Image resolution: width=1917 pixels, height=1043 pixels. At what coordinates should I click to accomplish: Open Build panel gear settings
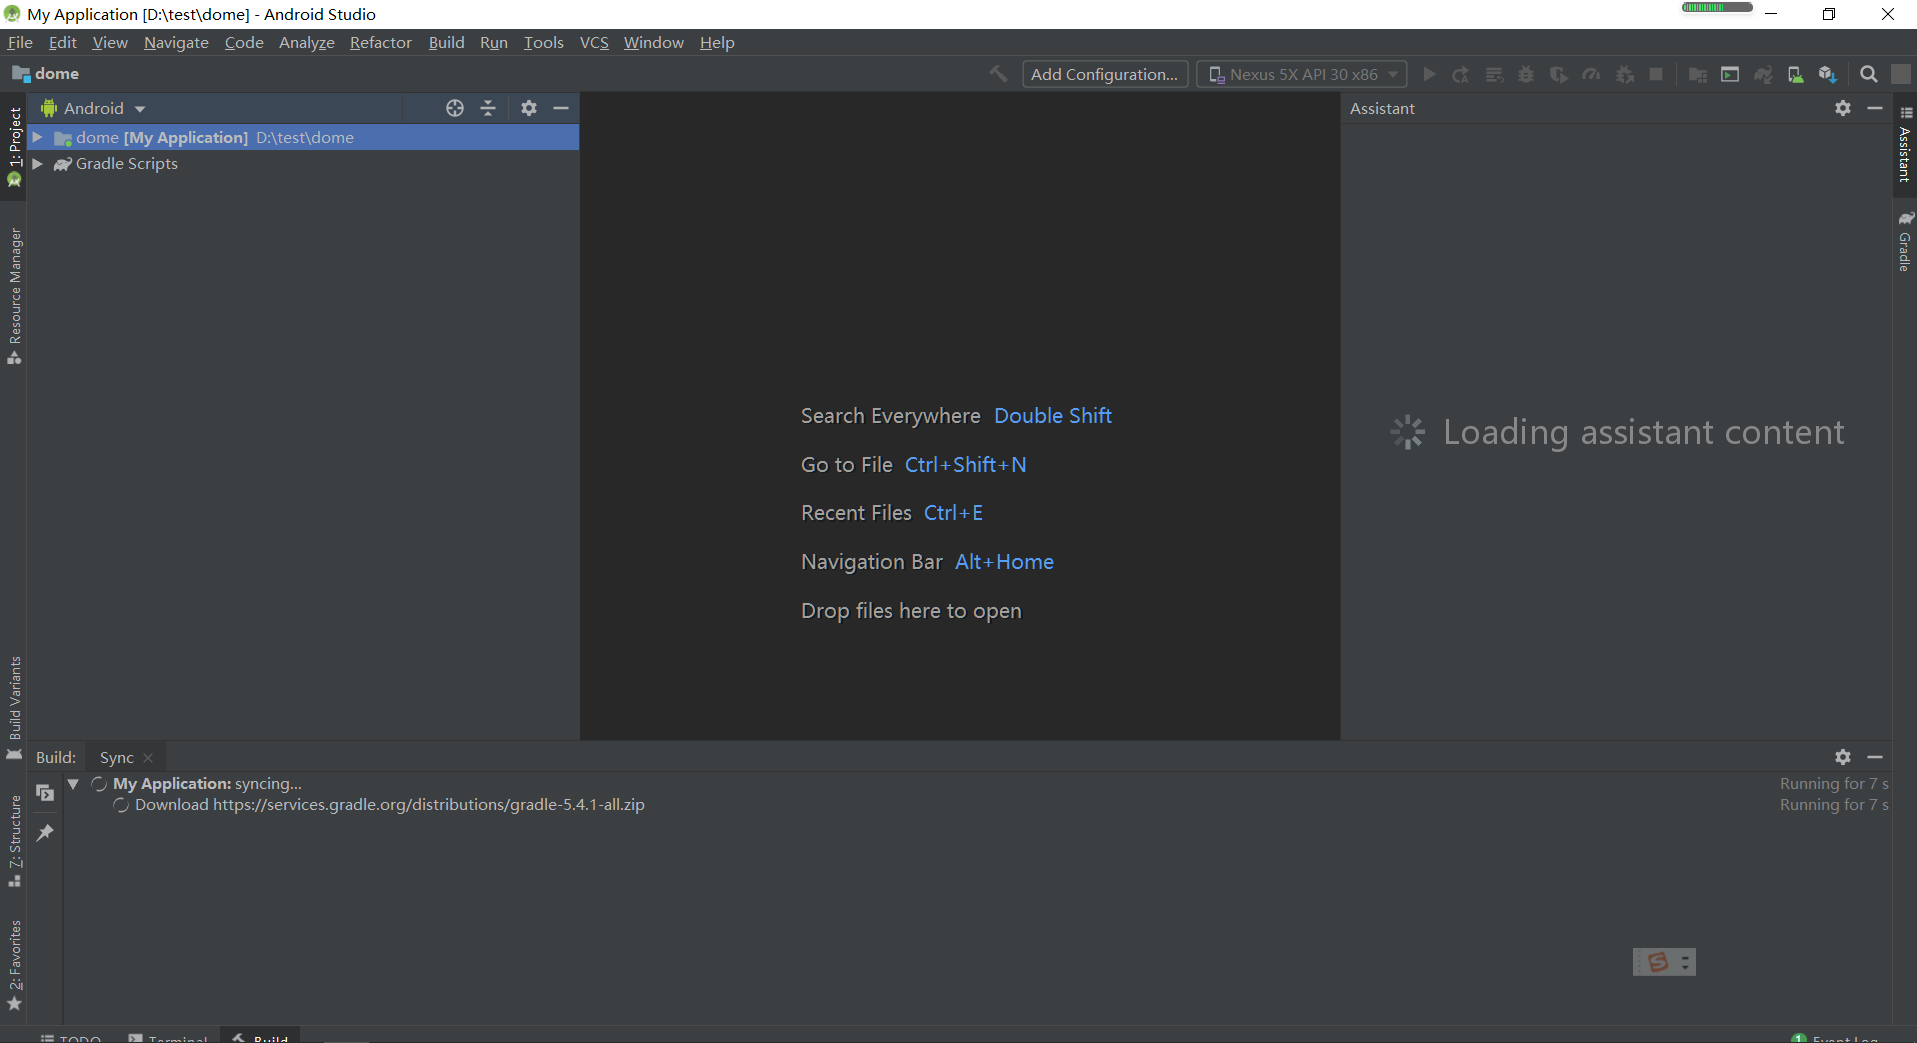(1843, 757)
